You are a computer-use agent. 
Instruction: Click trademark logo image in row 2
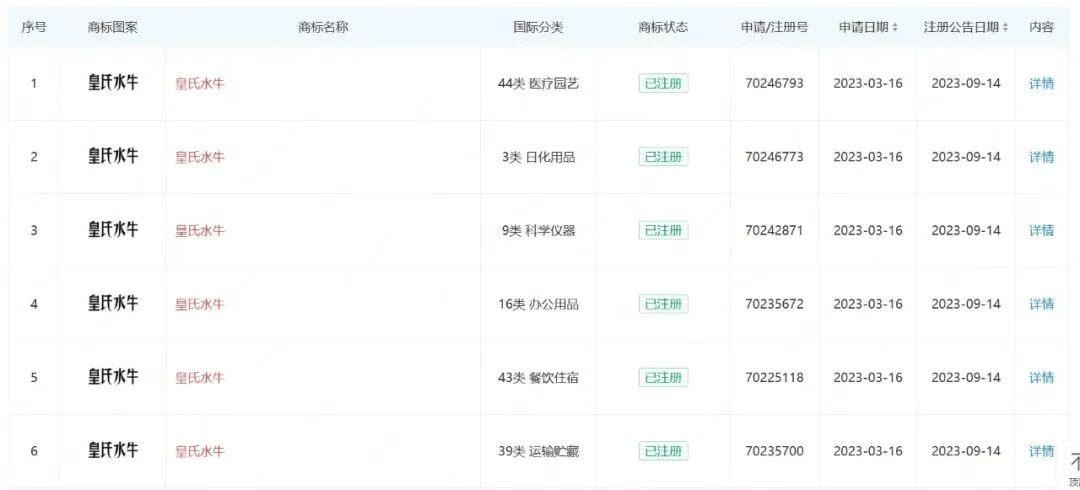point(113,156)
